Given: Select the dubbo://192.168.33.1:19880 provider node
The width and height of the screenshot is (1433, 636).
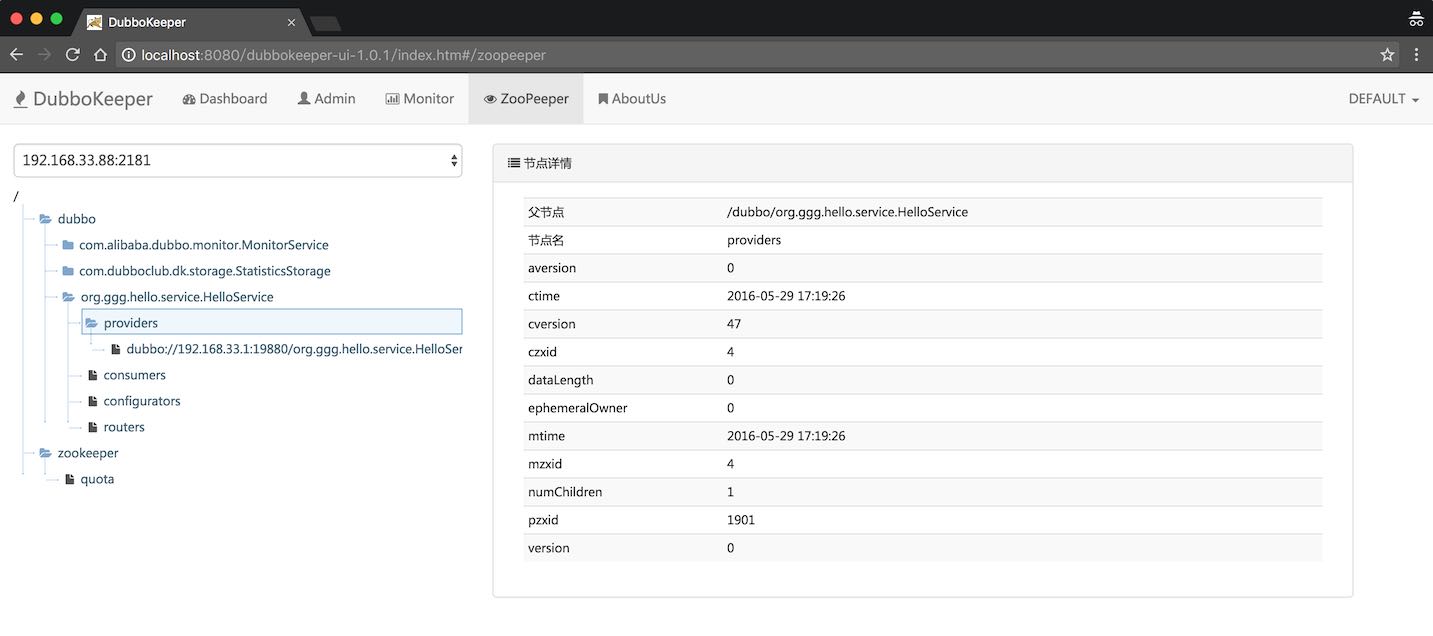Looking at the screenshot, I should click(294, 348).
